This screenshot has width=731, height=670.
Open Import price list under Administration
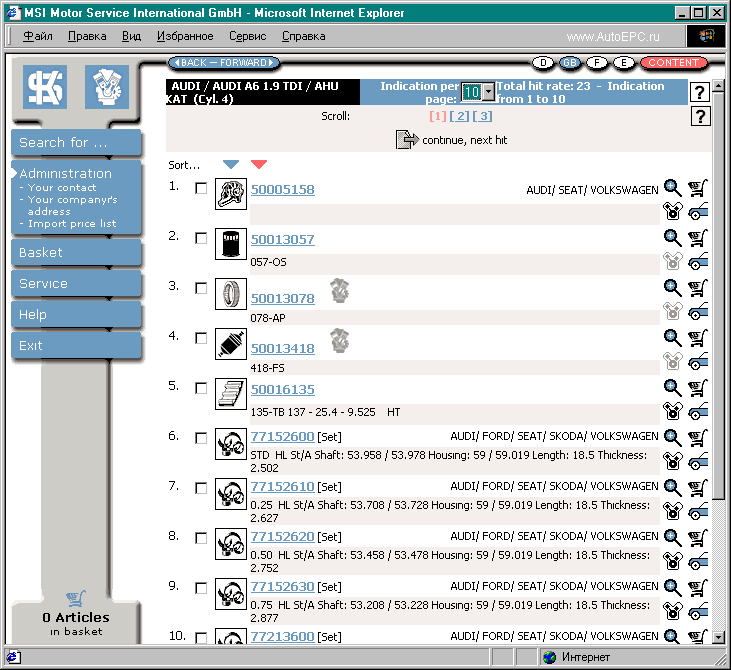point(72,223)
